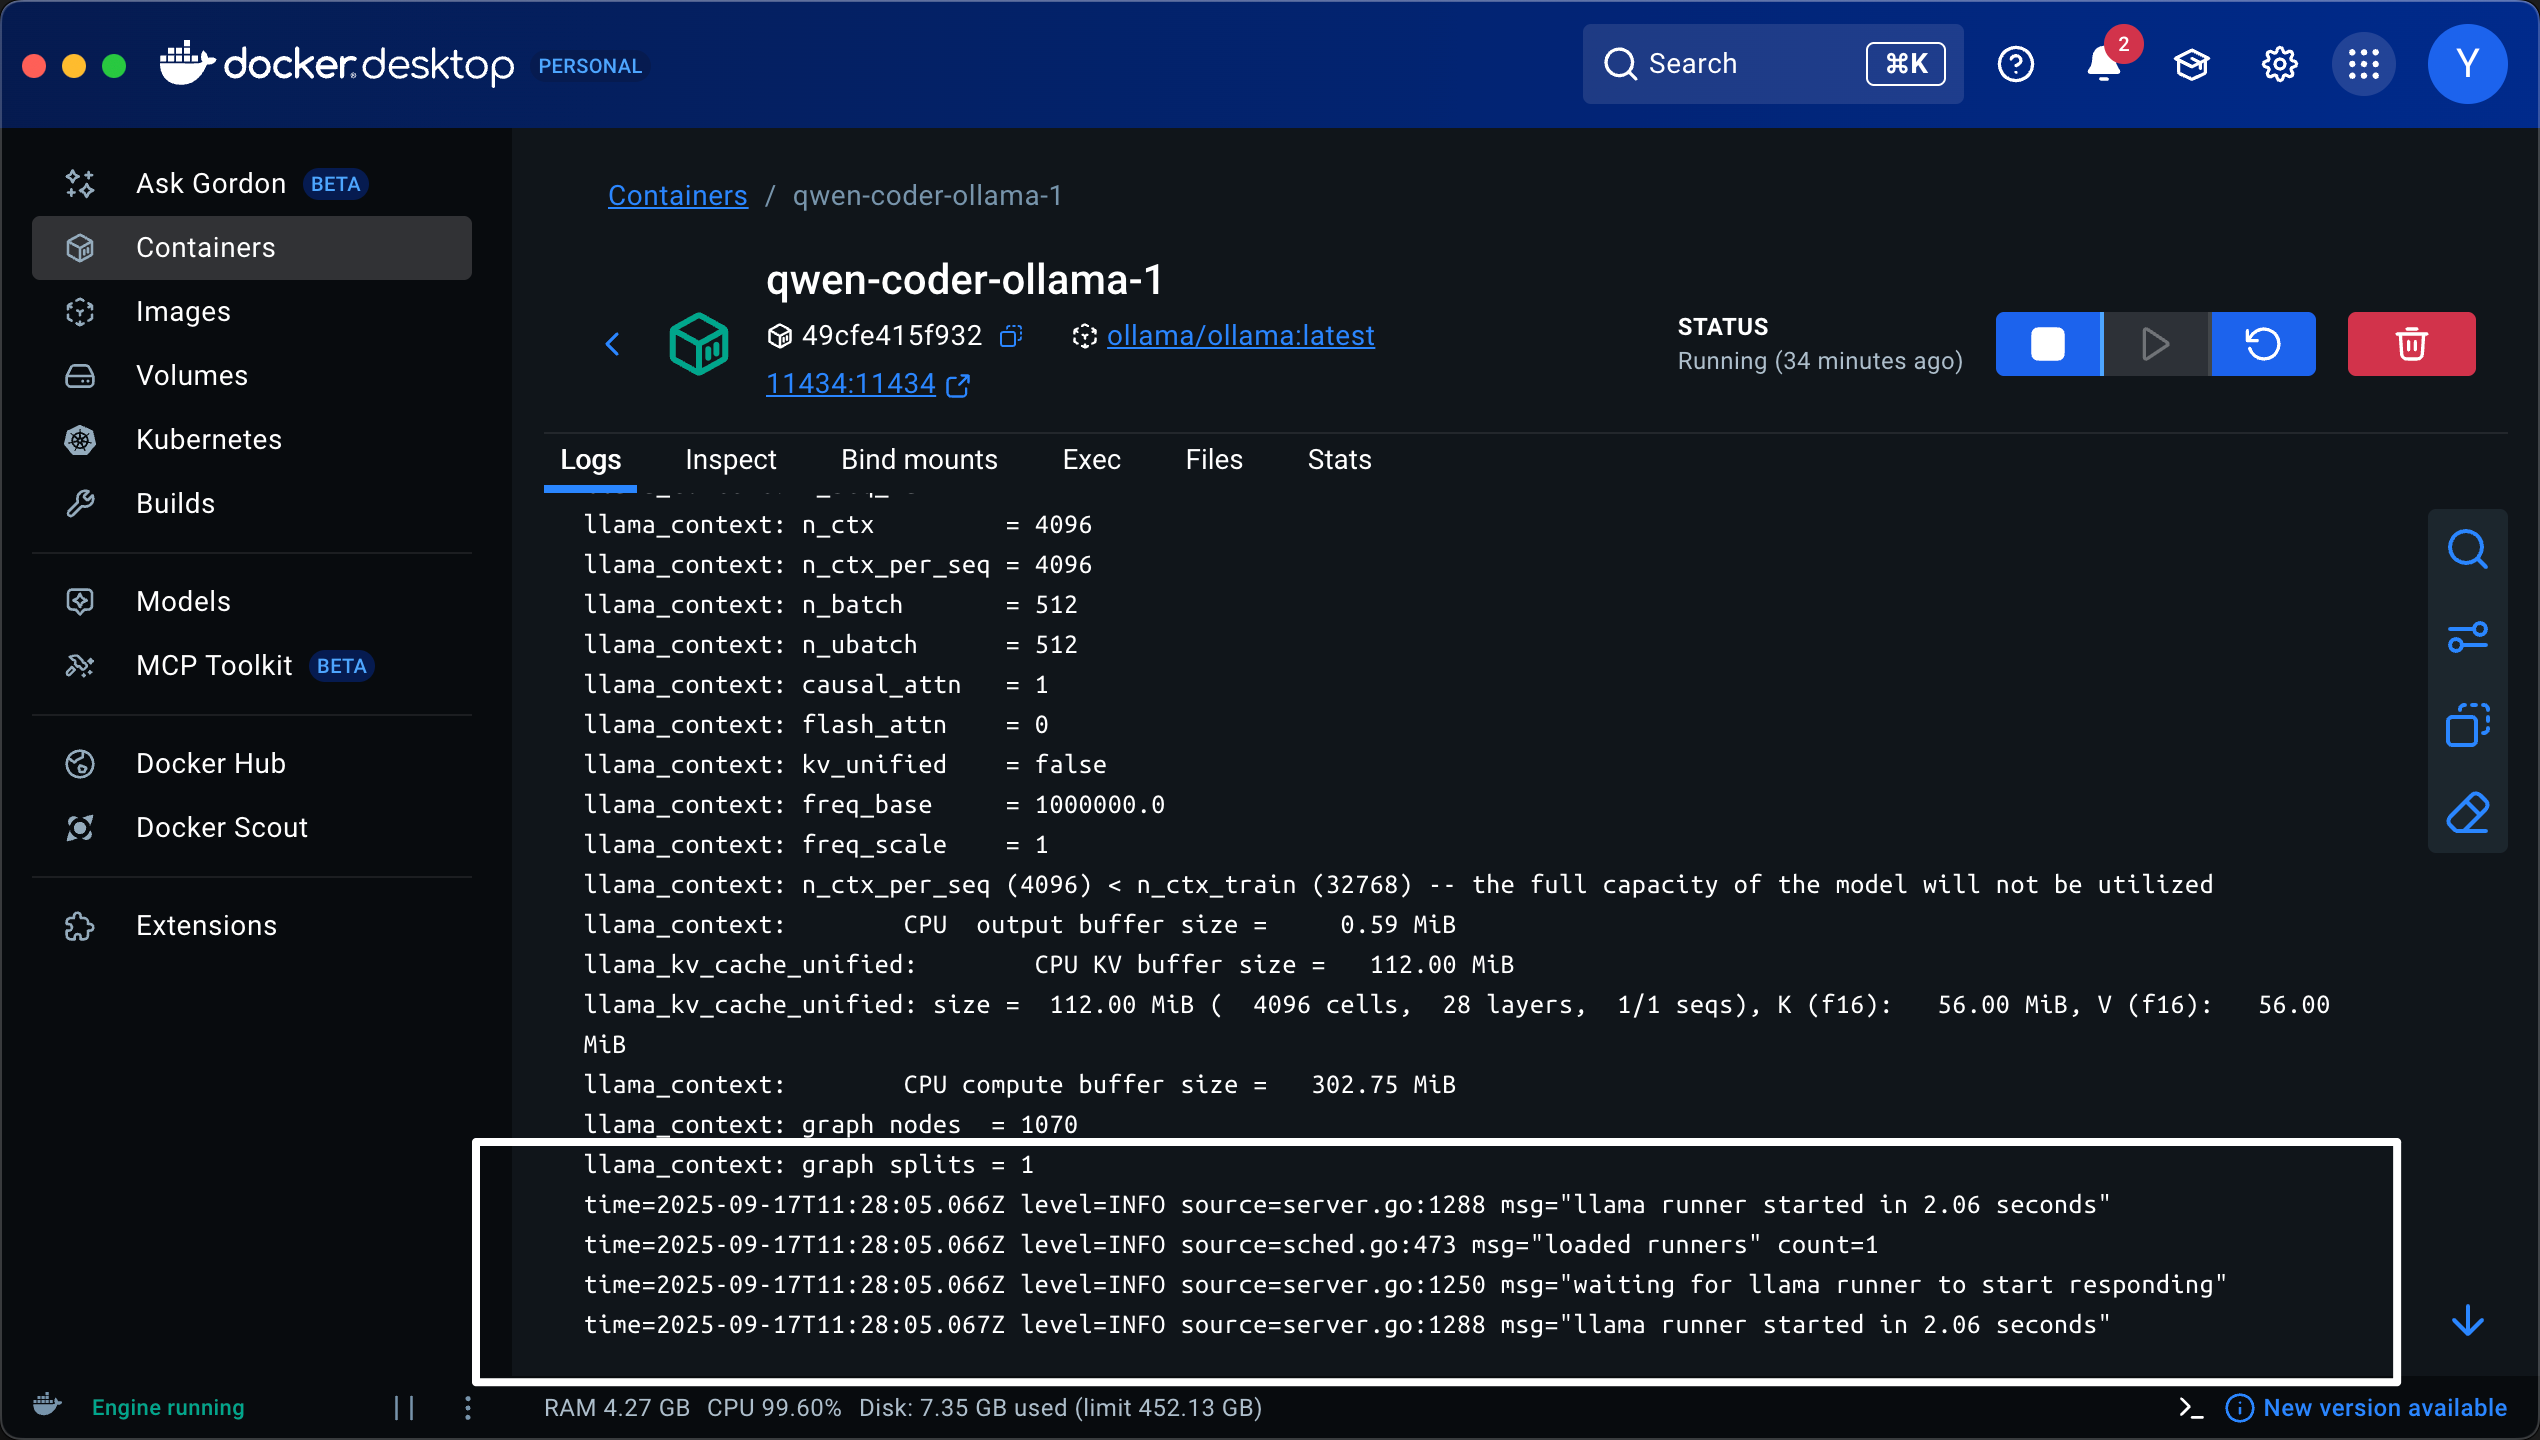The height and width of the screenshot is (1440, 2540).
Task: Click the terminal icon in status bar
Action: point(2190,1408)
